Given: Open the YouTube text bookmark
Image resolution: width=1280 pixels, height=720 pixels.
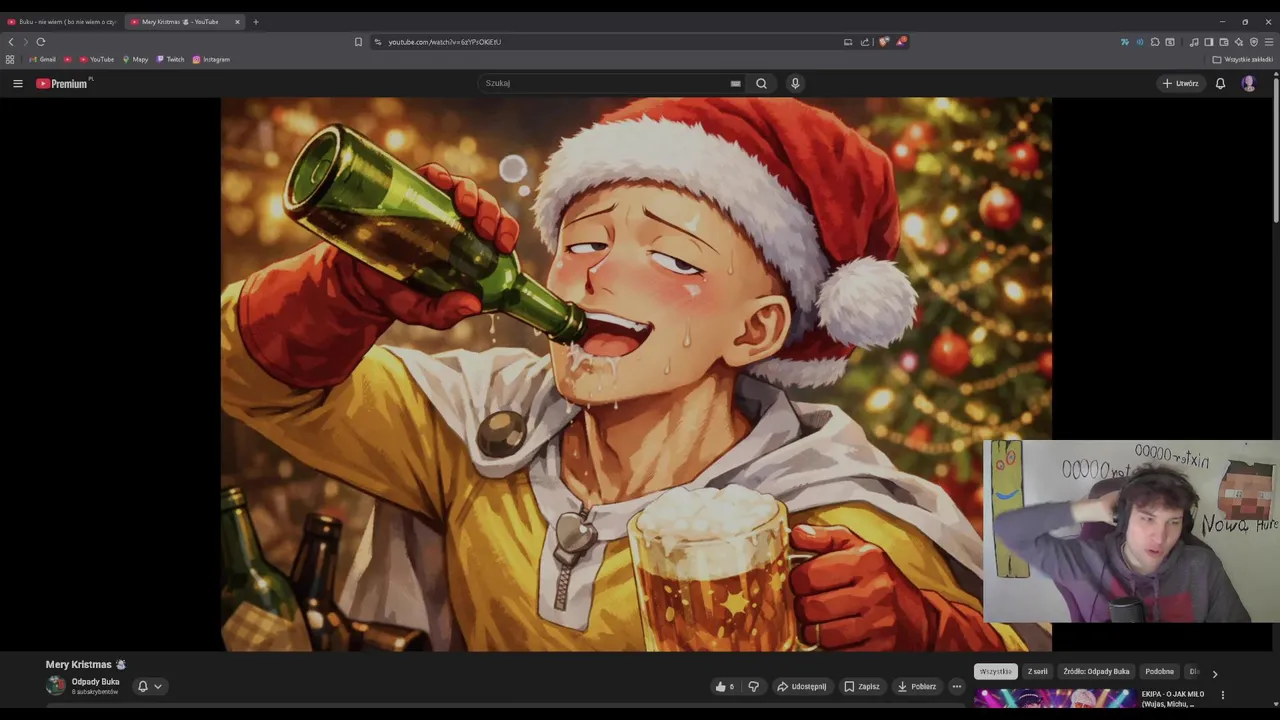Looking at the screenshot, I should pyautogui.click(x=97, y=59).
